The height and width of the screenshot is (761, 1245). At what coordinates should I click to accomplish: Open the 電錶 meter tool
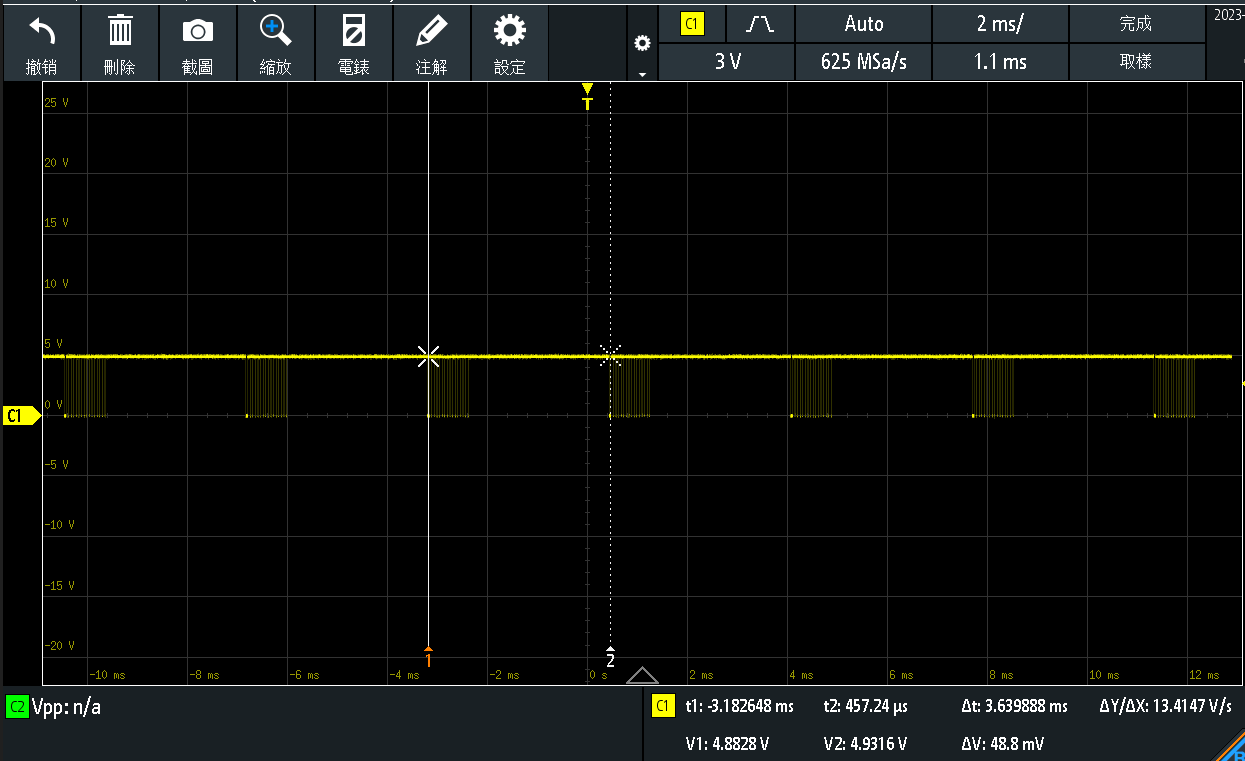tap(353, 42)
